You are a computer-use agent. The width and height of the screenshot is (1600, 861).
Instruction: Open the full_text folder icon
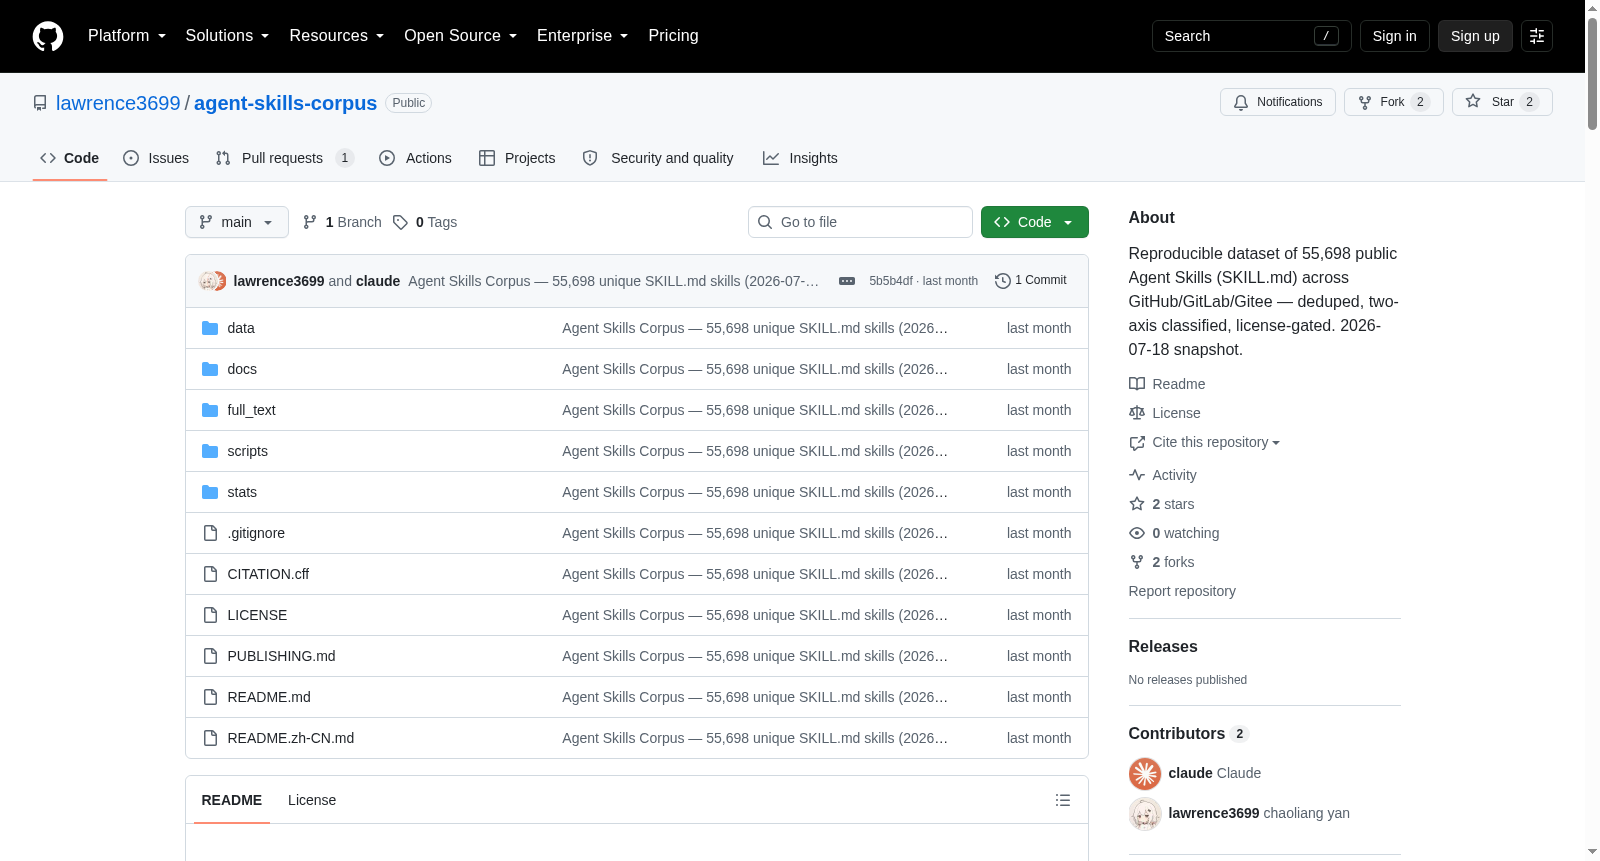click(x=210, y=410)
